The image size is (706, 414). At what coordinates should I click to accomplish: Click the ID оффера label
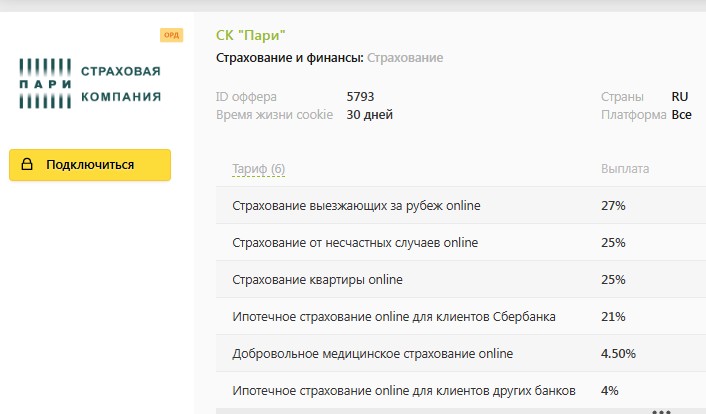pyautogui.click(x=246, y=97)
